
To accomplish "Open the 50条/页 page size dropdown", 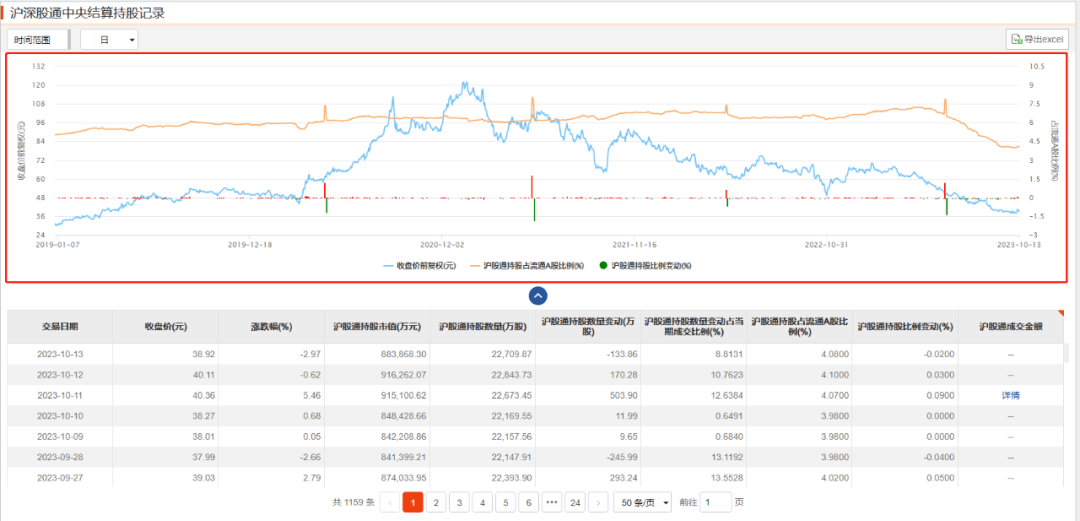I will [x=641, y=503].
